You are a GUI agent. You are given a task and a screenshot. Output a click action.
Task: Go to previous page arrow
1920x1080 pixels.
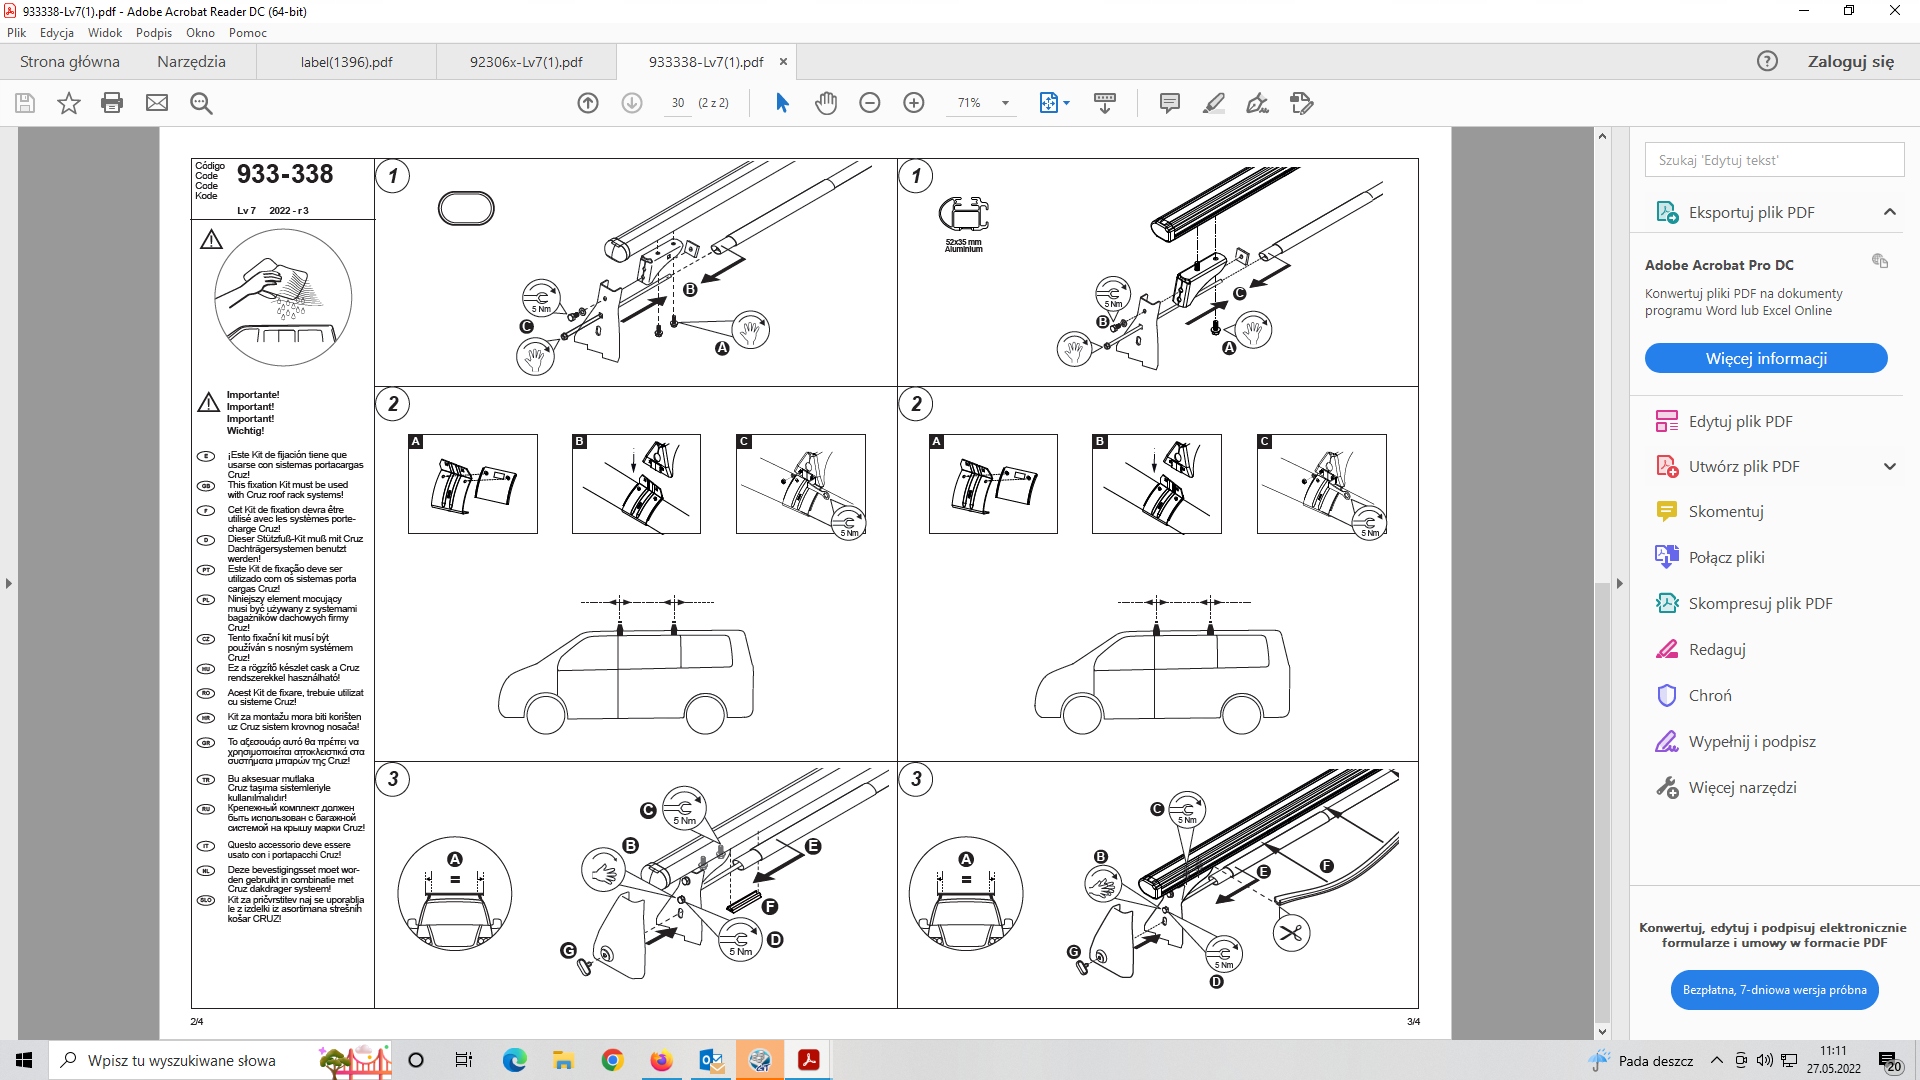pyautogui.click(x=588, y=103)
